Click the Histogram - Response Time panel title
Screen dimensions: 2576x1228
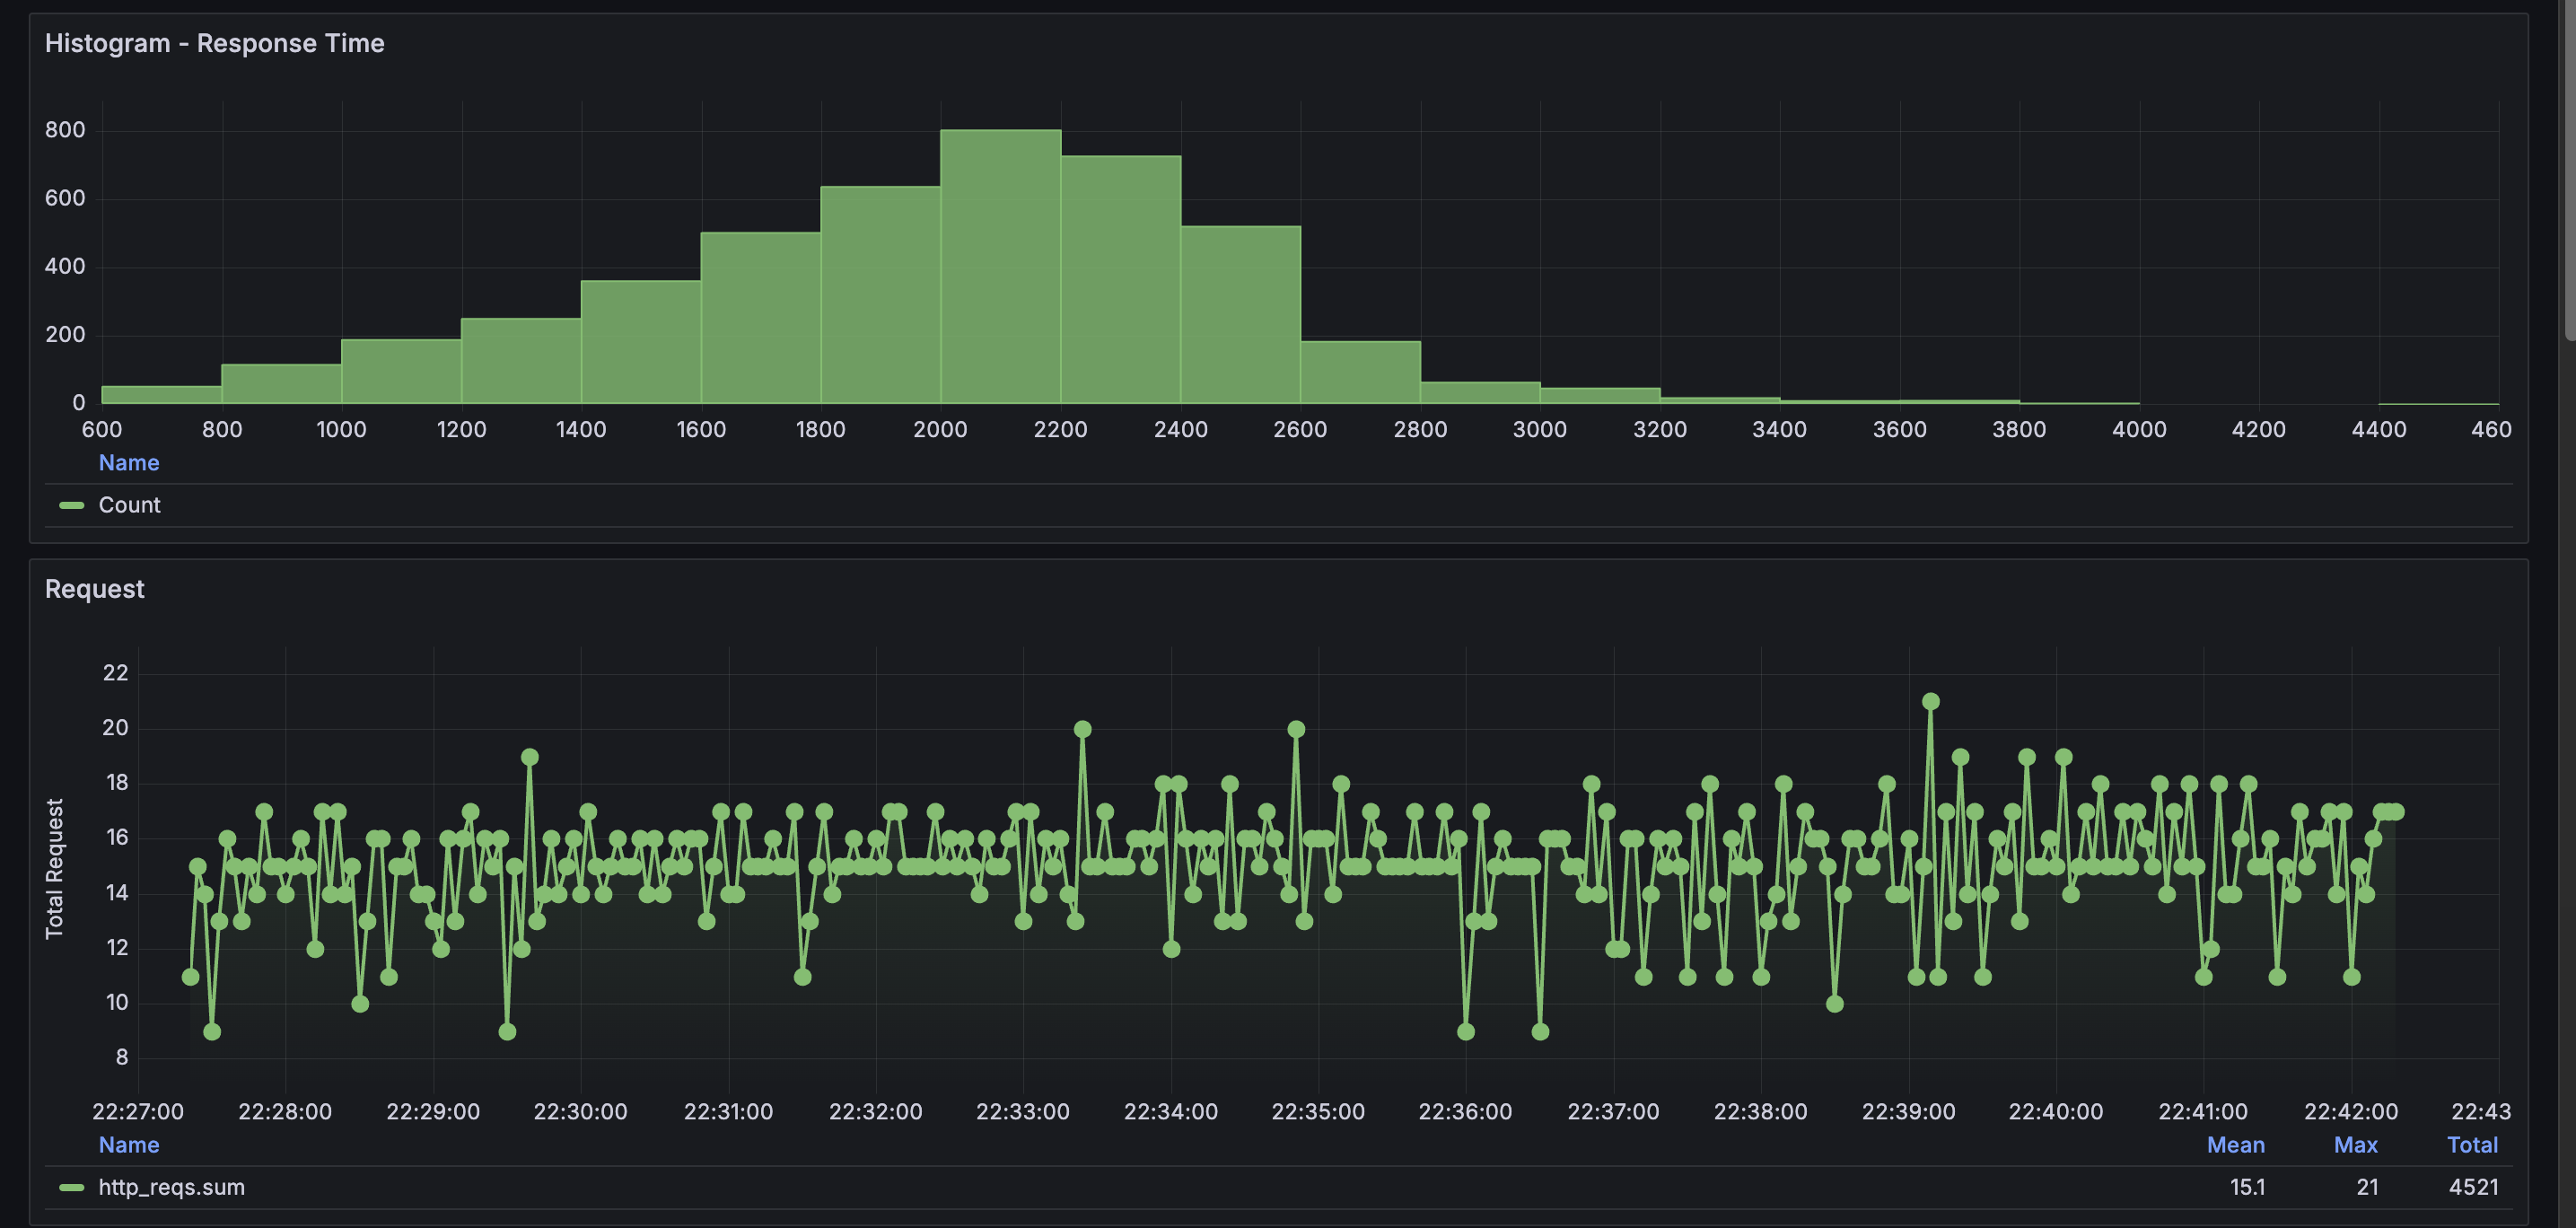click(214, 43)
